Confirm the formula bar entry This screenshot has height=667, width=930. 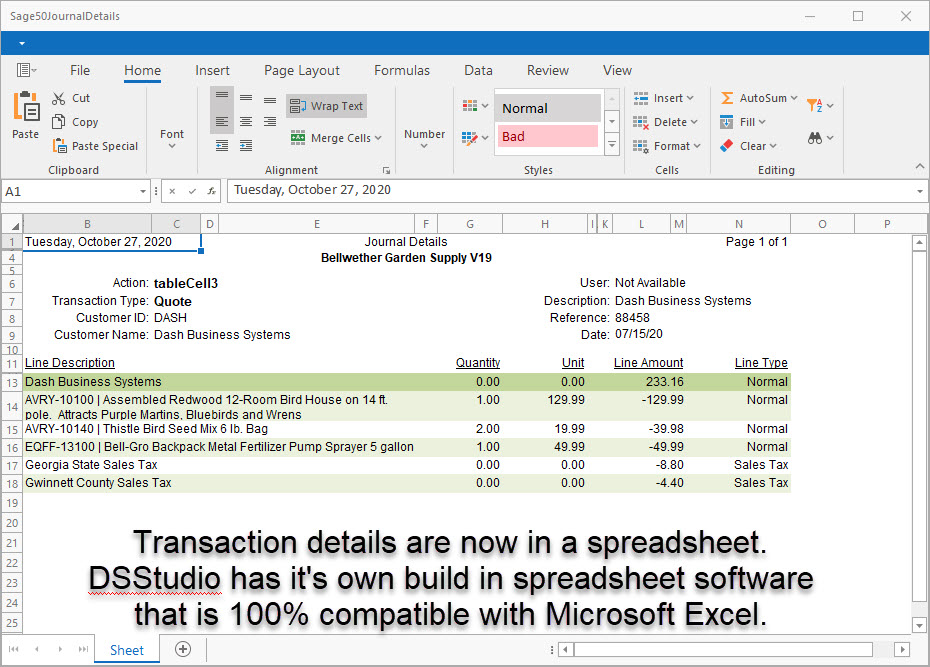pos(192,192)
